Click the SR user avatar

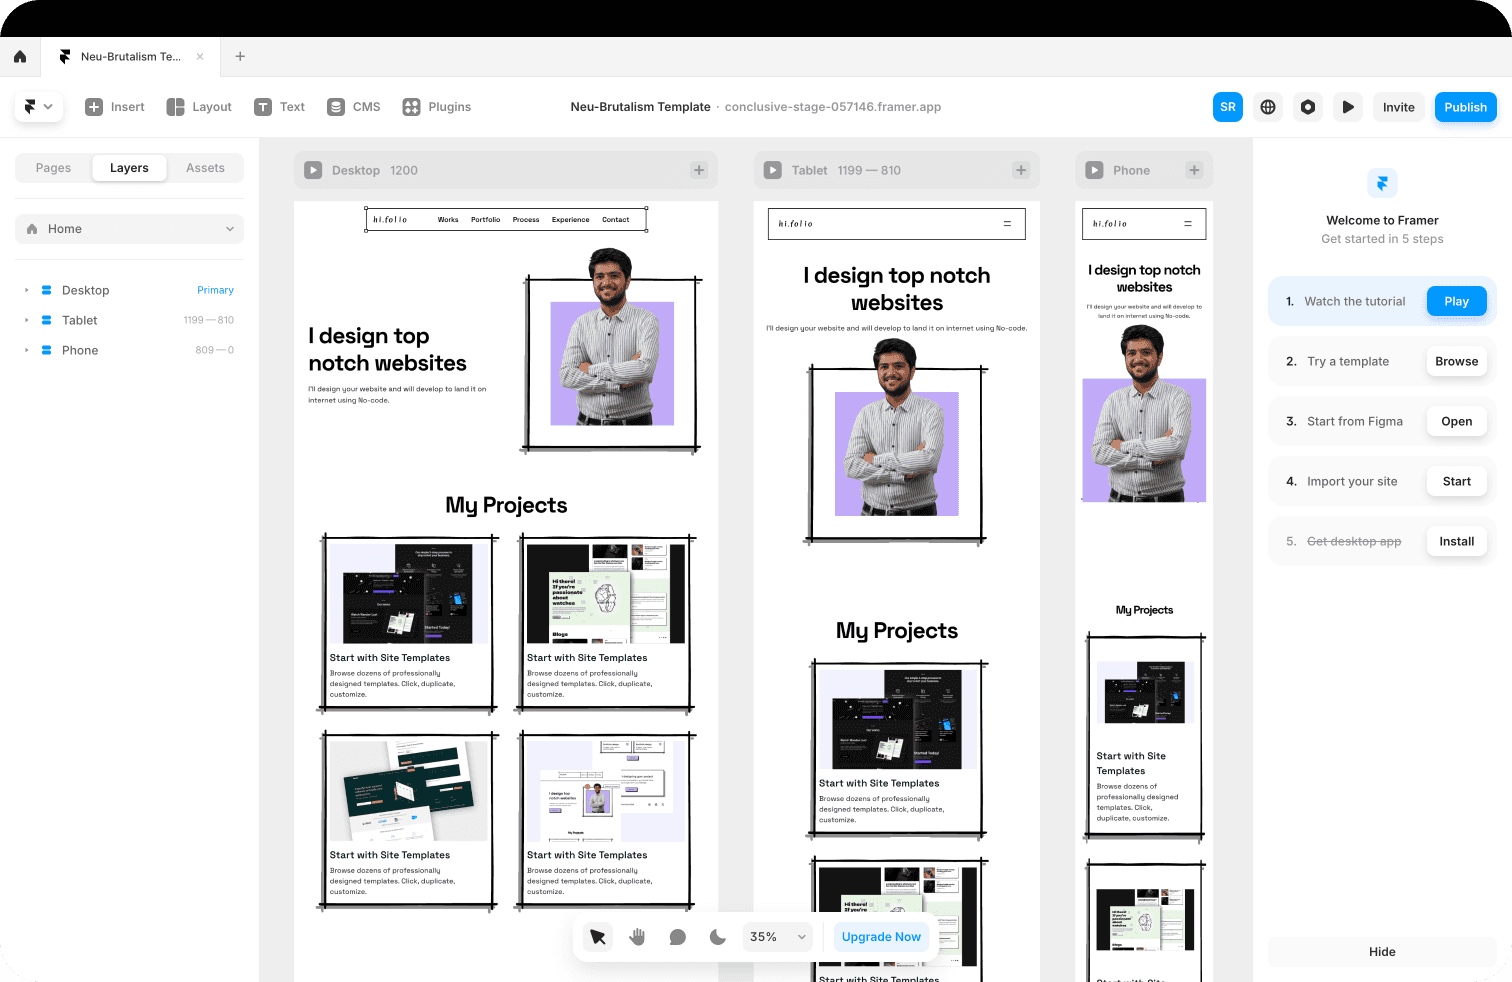pyautogui.click(x=1228, y=107)
